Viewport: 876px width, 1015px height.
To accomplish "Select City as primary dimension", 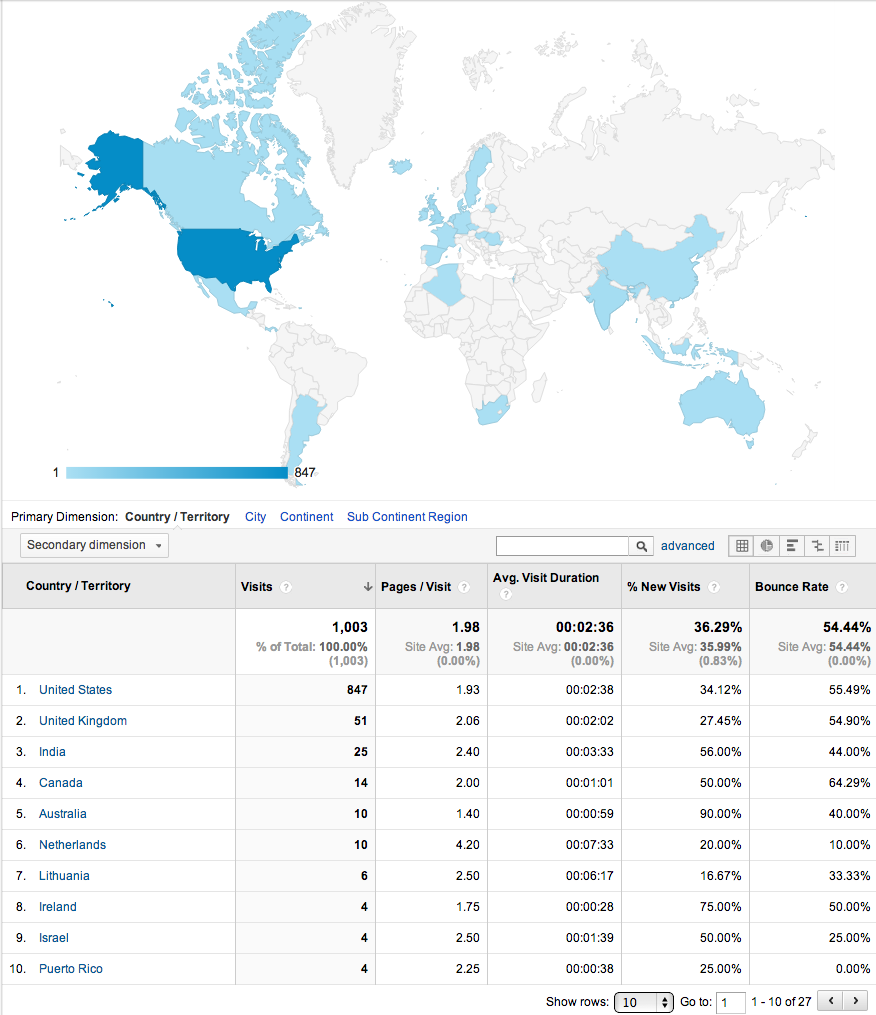I will [x=255, y=517].
